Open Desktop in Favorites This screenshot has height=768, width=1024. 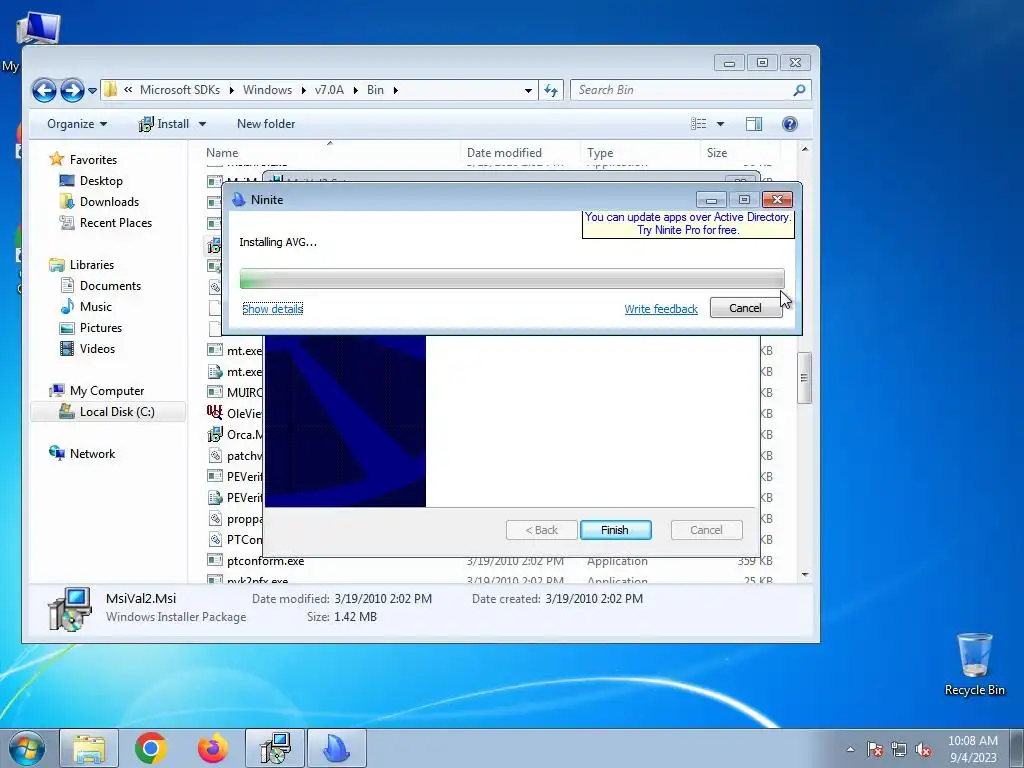(101, 181)
